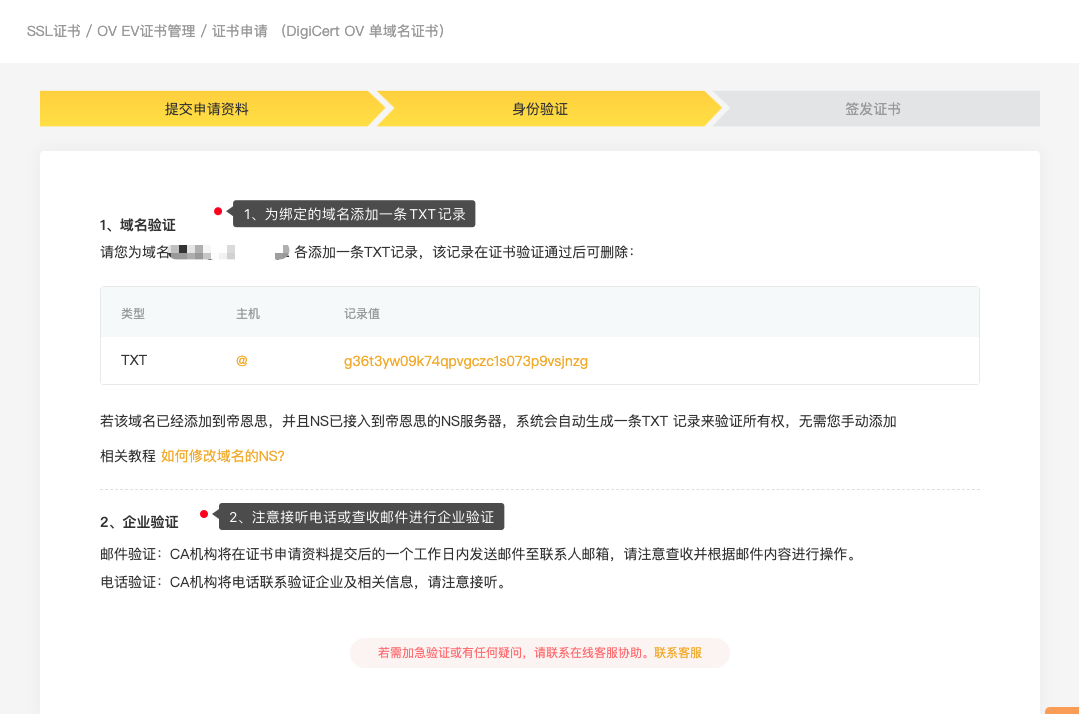
Task: Click the tooltip about 接听电话或查收邮件
Action: (x=361, y=517)
